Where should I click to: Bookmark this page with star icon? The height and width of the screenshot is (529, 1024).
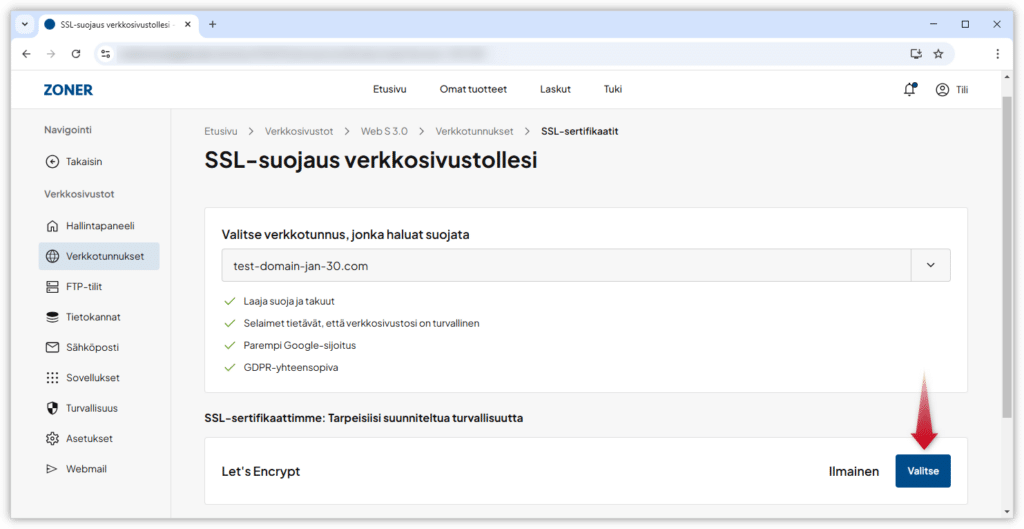[x=938, y=54]
